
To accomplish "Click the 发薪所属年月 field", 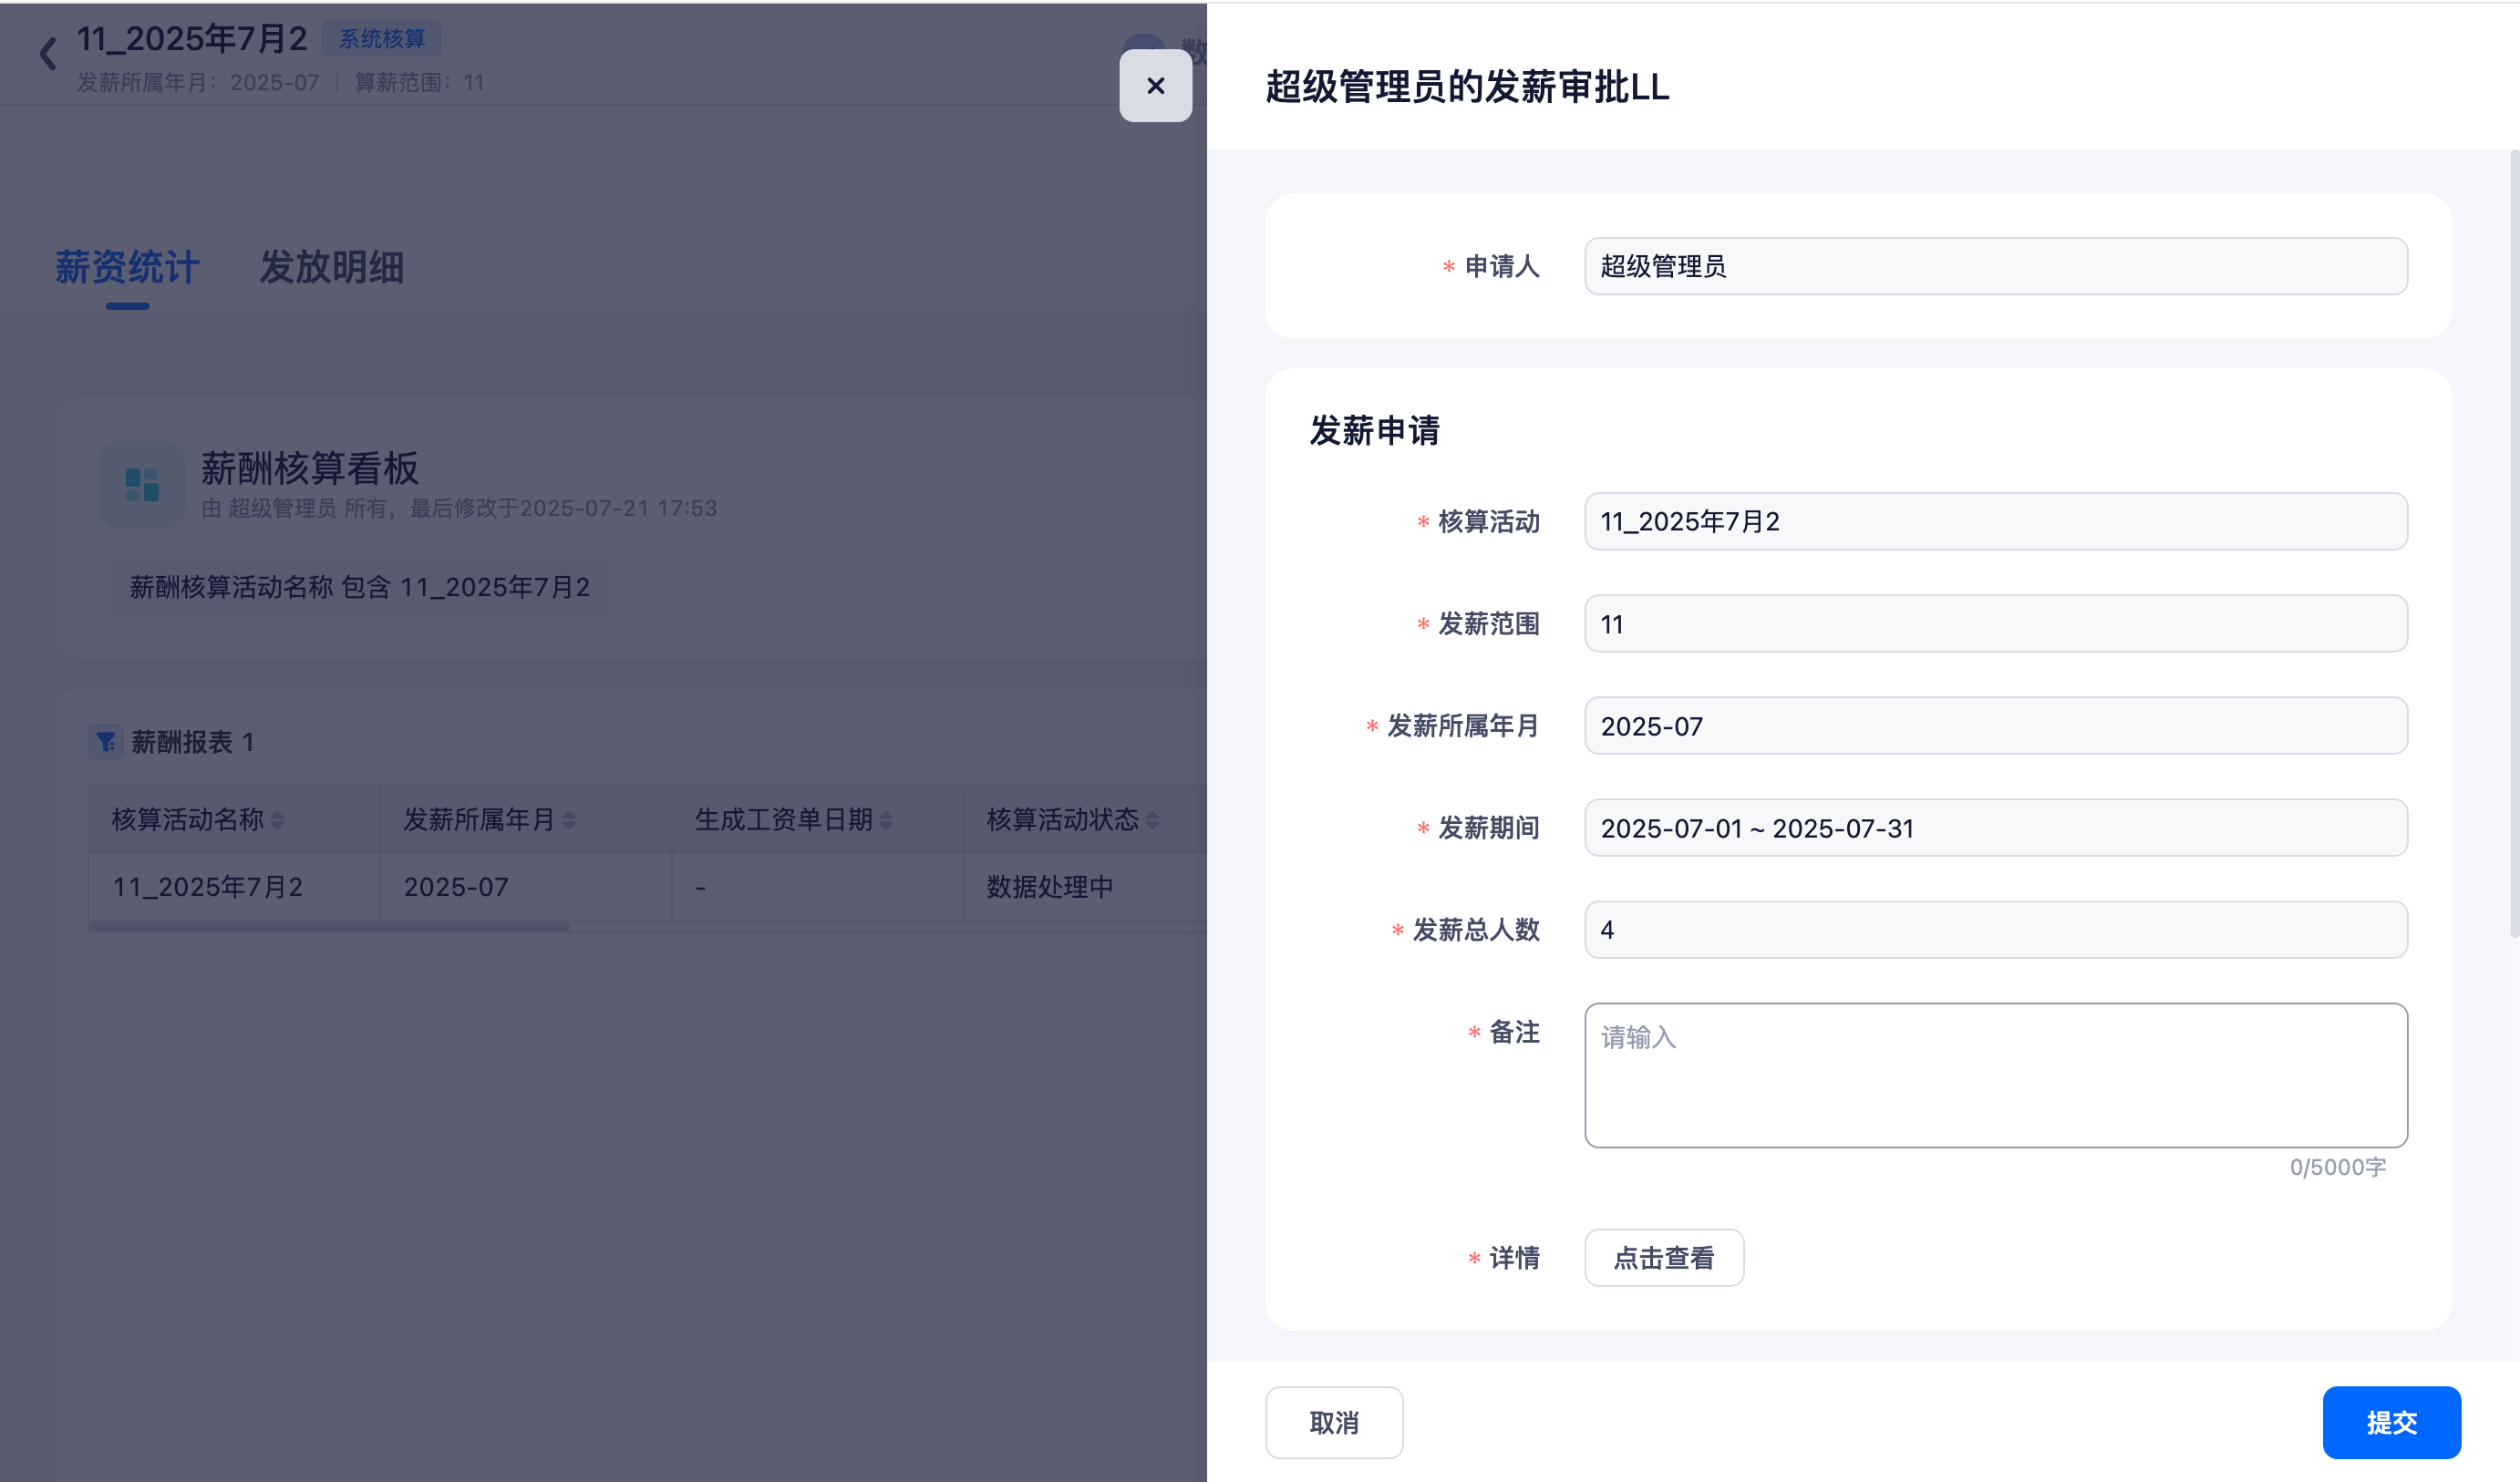I will coord(1995,726).
